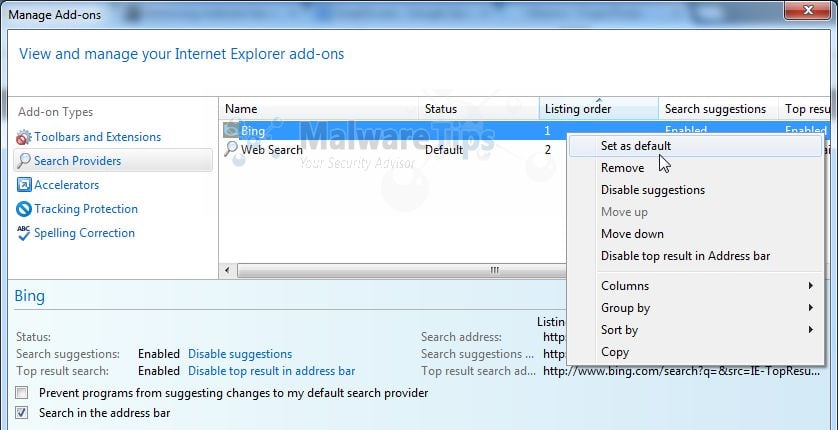Viewport: 838px width, 430px height.
Task: Select Search Providers add-on type
Action: coord(77,161)
